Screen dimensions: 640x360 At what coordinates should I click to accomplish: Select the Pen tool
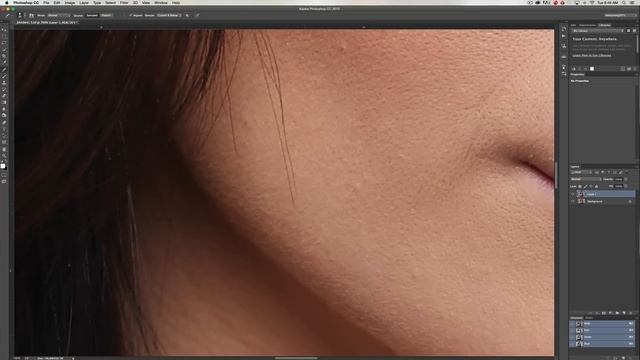4,122
